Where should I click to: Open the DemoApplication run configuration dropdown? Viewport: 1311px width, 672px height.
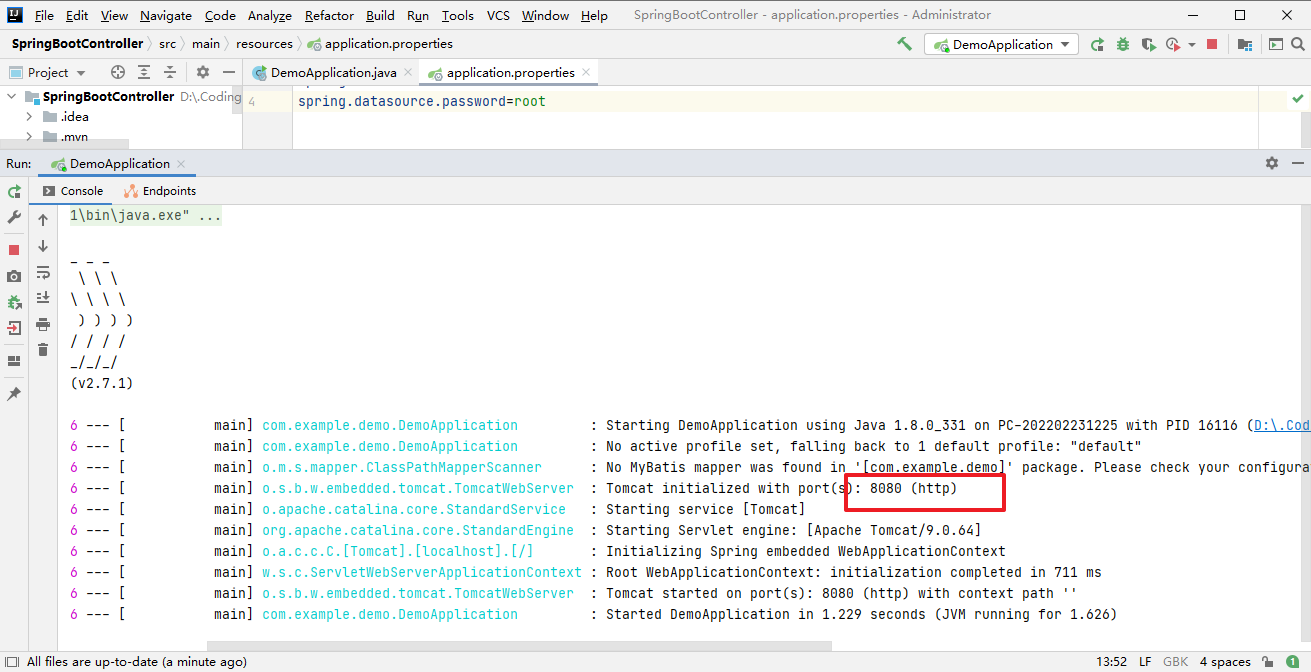(x=1001, y=44)
